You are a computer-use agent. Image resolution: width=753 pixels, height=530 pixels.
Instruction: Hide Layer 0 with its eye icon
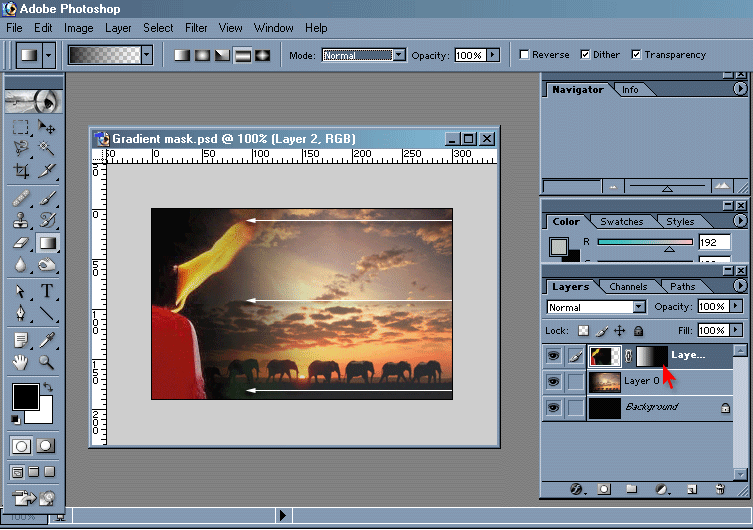pyautogui.click(x=553, y=381)
